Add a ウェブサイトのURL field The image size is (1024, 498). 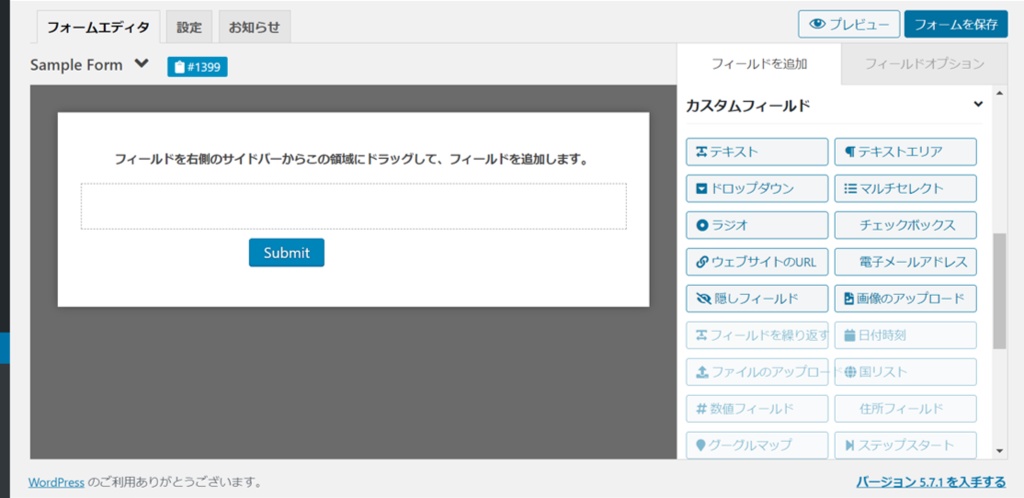(757, 262)
